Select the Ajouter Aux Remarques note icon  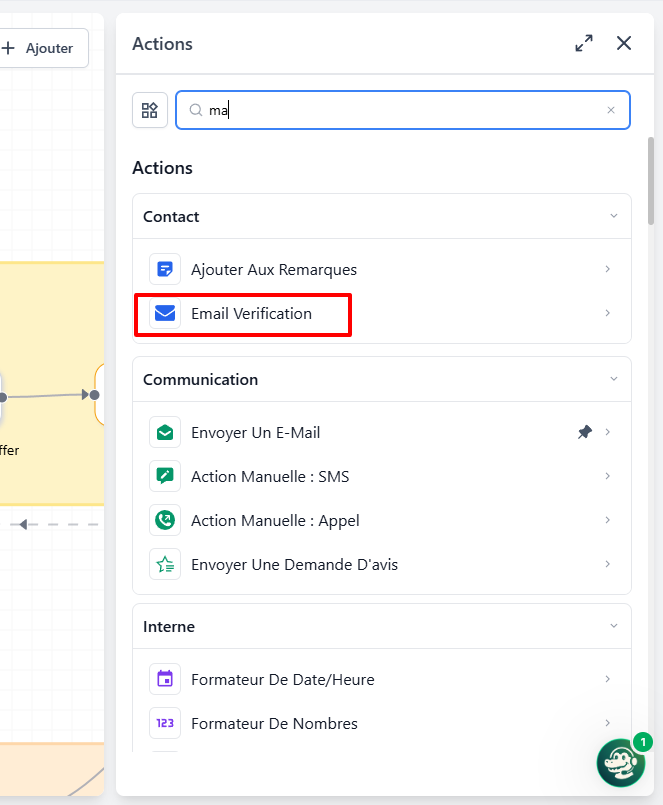point(165,269)
